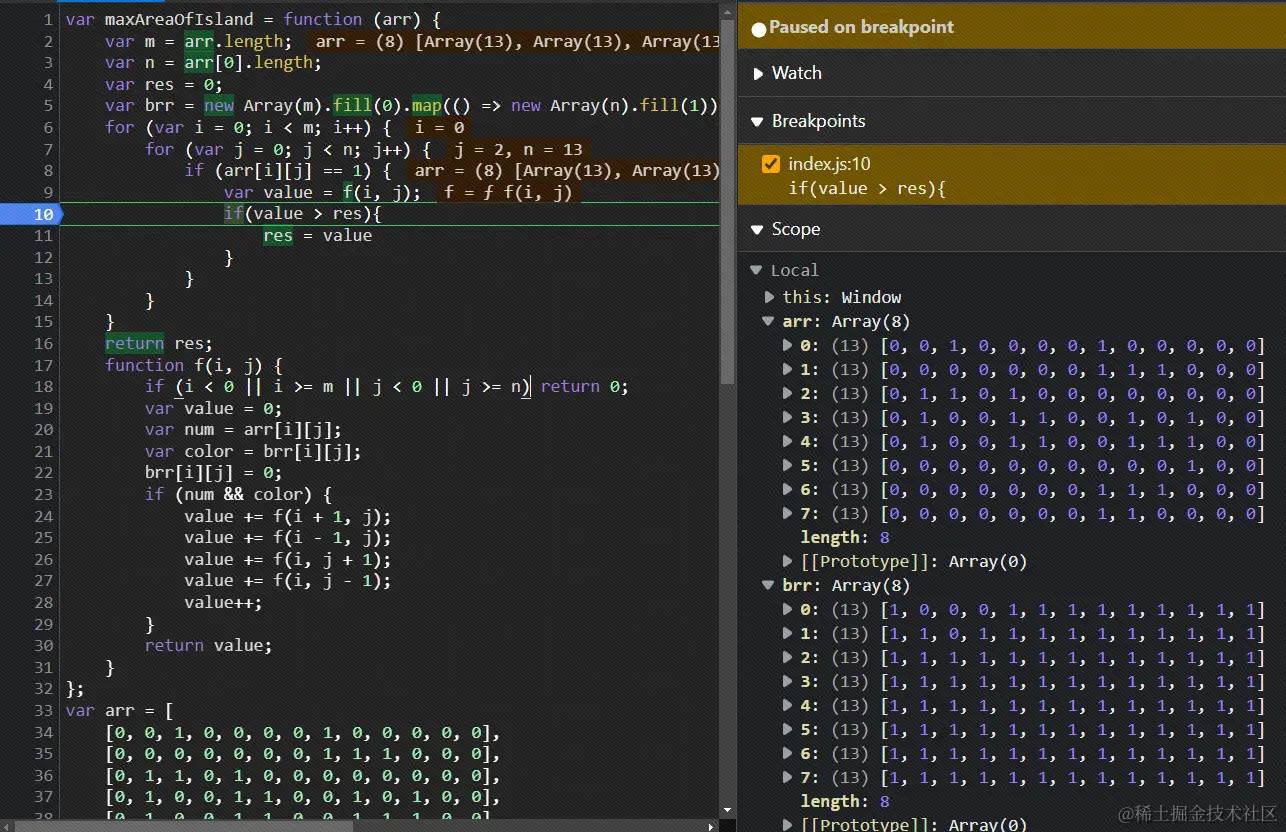Expand row 0 of the arr array
Screen dimensions: 1286x832
coord(787,345)
